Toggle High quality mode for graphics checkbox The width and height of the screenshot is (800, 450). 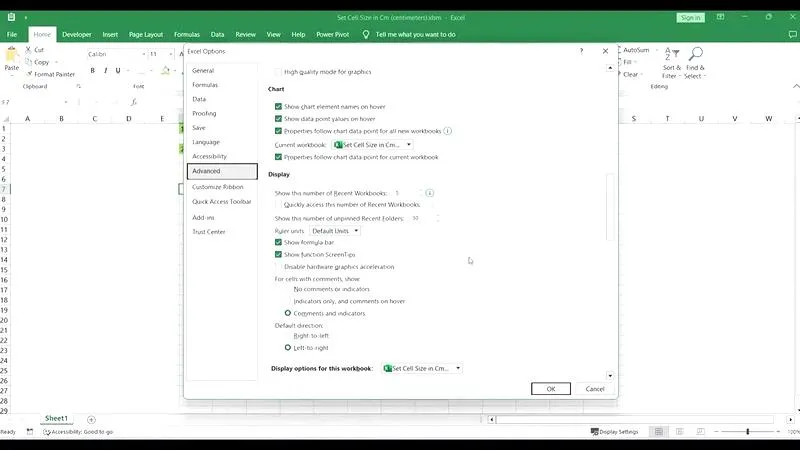point(278,72)
